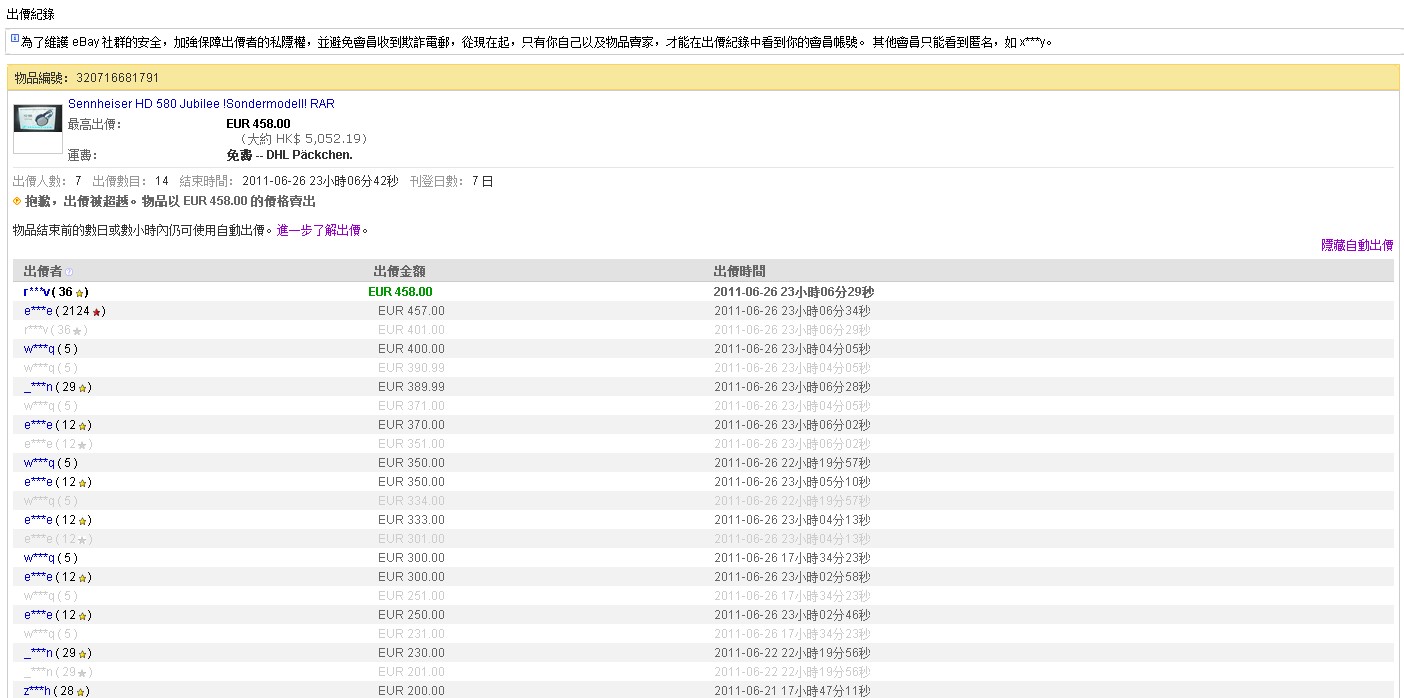
Task: Select the EUR 457.00 bid amount
Action: pos(411,311)
